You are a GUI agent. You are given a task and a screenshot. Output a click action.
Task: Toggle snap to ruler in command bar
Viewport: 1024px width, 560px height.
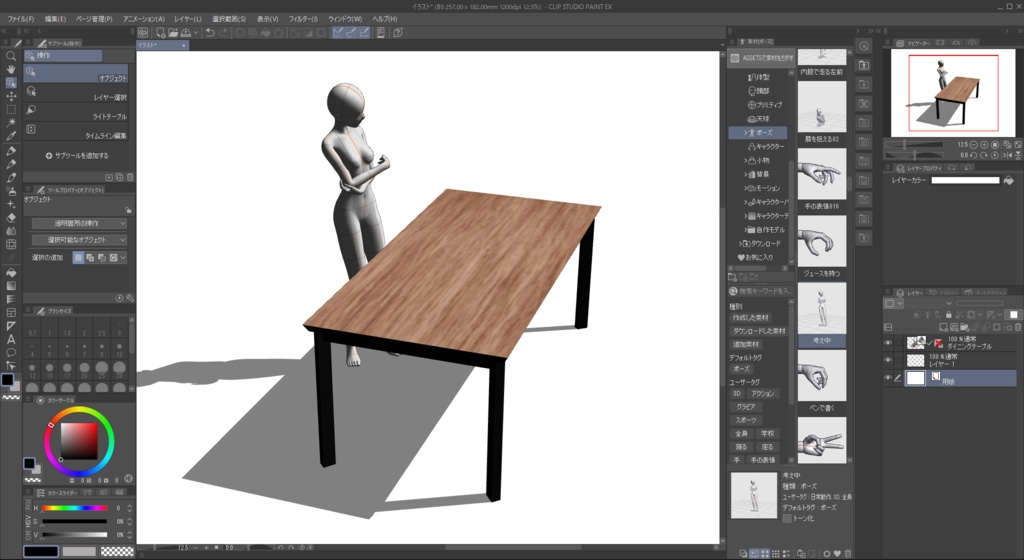(x=338, y=32)
